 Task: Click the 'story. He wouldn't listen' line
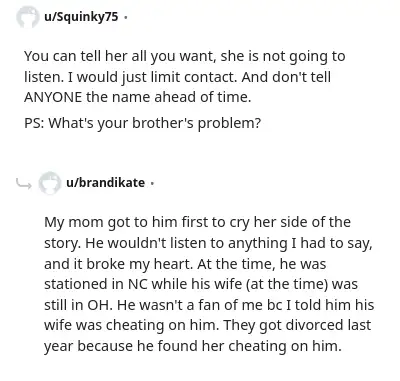208,243
